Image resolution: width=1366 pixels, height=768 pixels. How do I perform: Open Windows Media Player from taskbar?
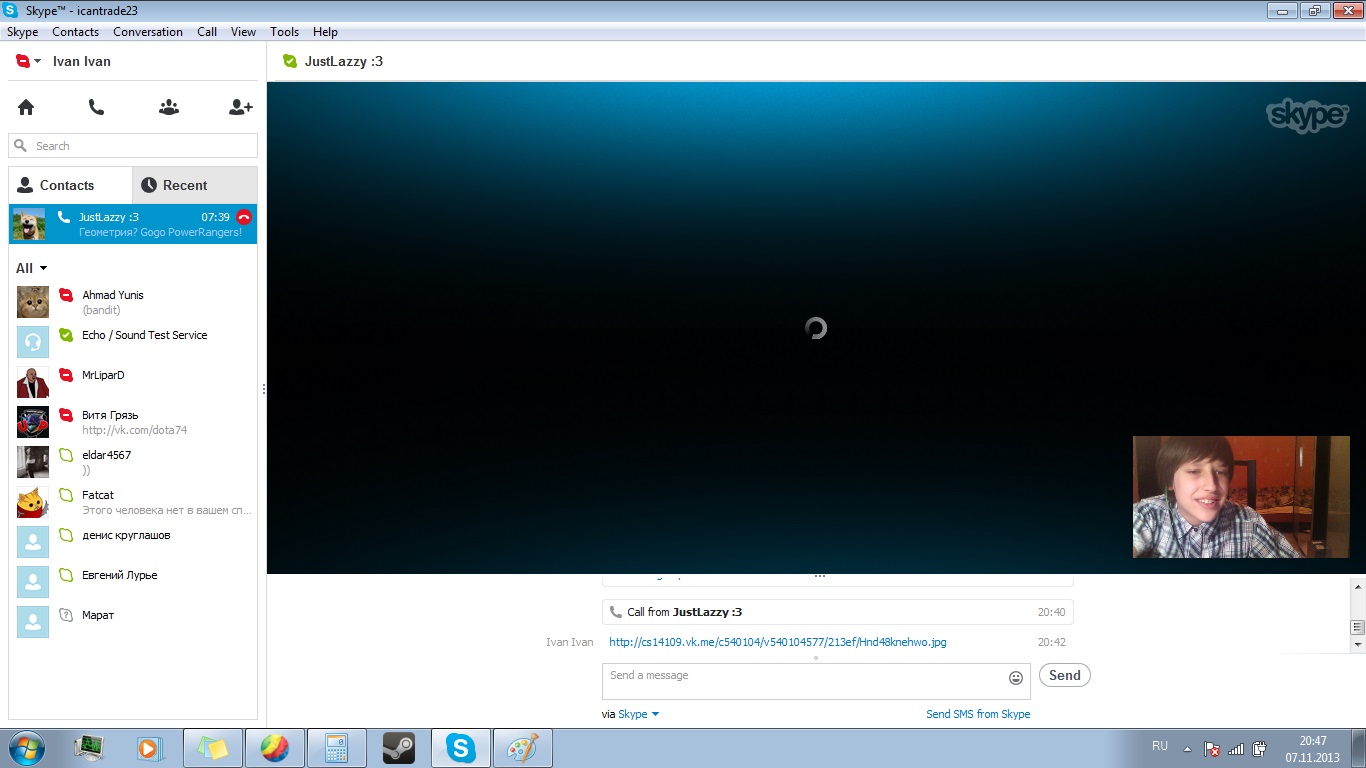150,748
